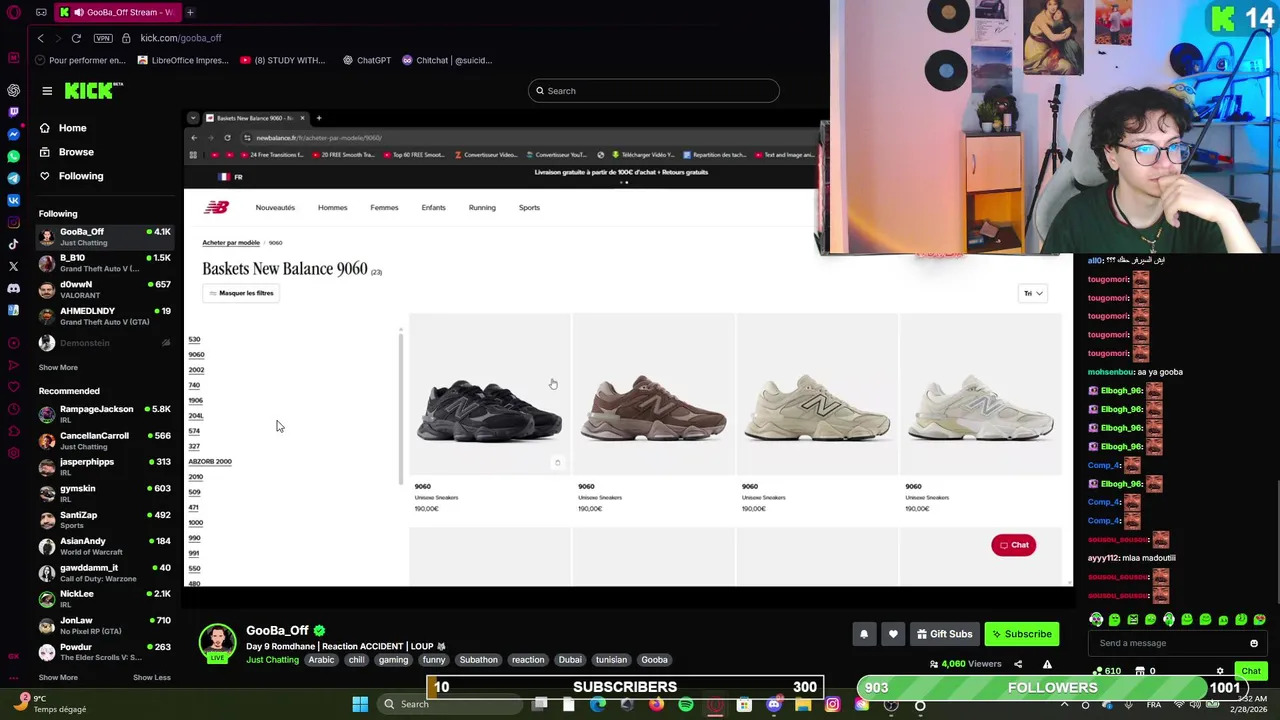Open TikTok in the Opera sidebar
Screen dimensions: 1280x720
(13, 244)
